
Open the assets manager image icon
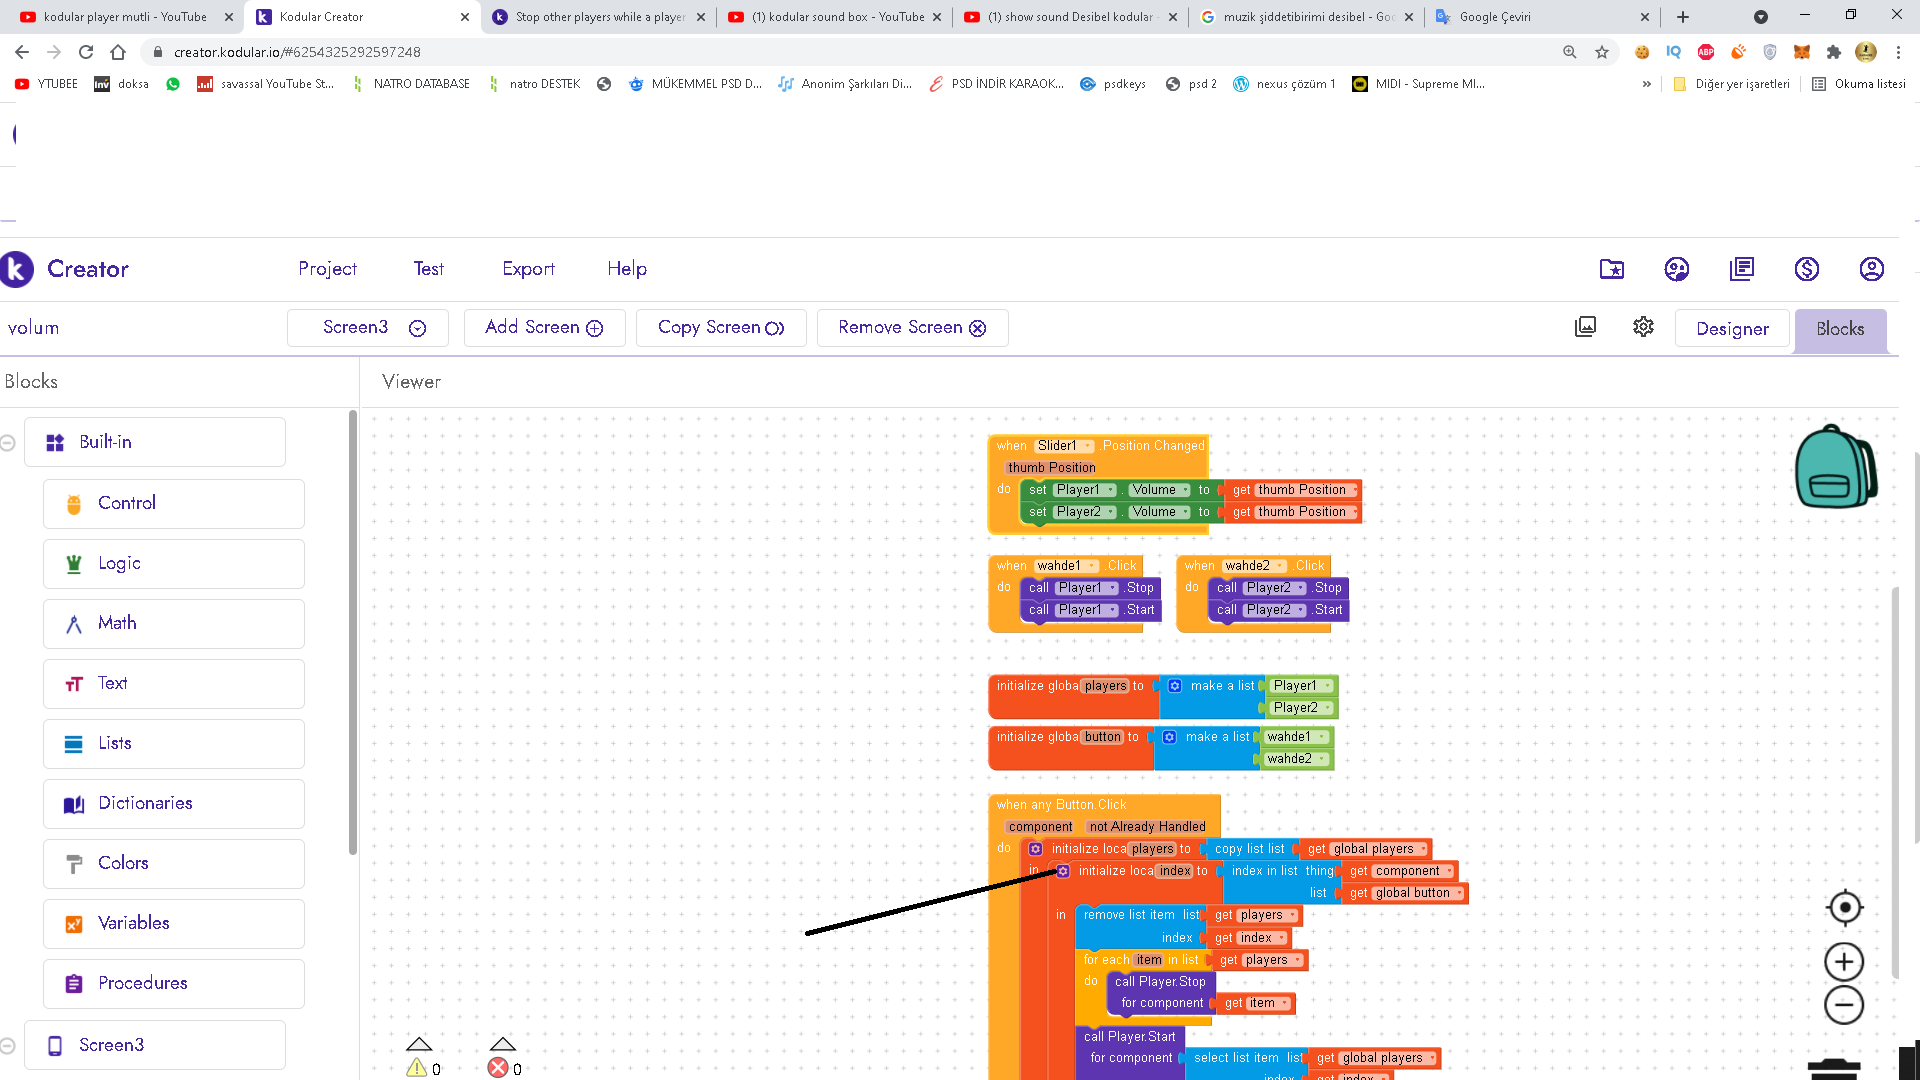(1585, 327)
